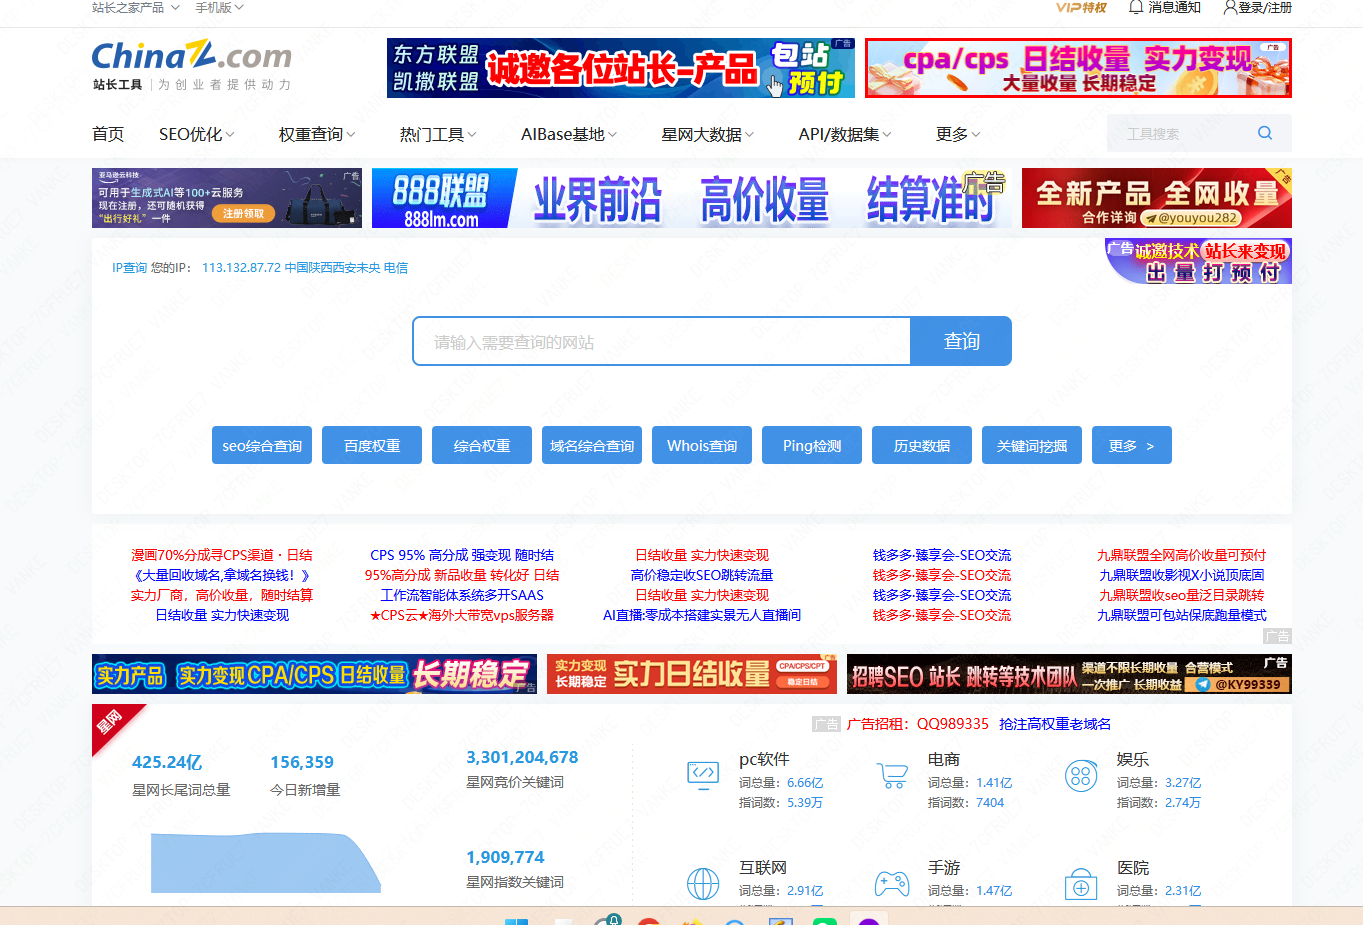Click the website query input field
The width and height of the screenshot is (1363, 925).
click(661, 342)
